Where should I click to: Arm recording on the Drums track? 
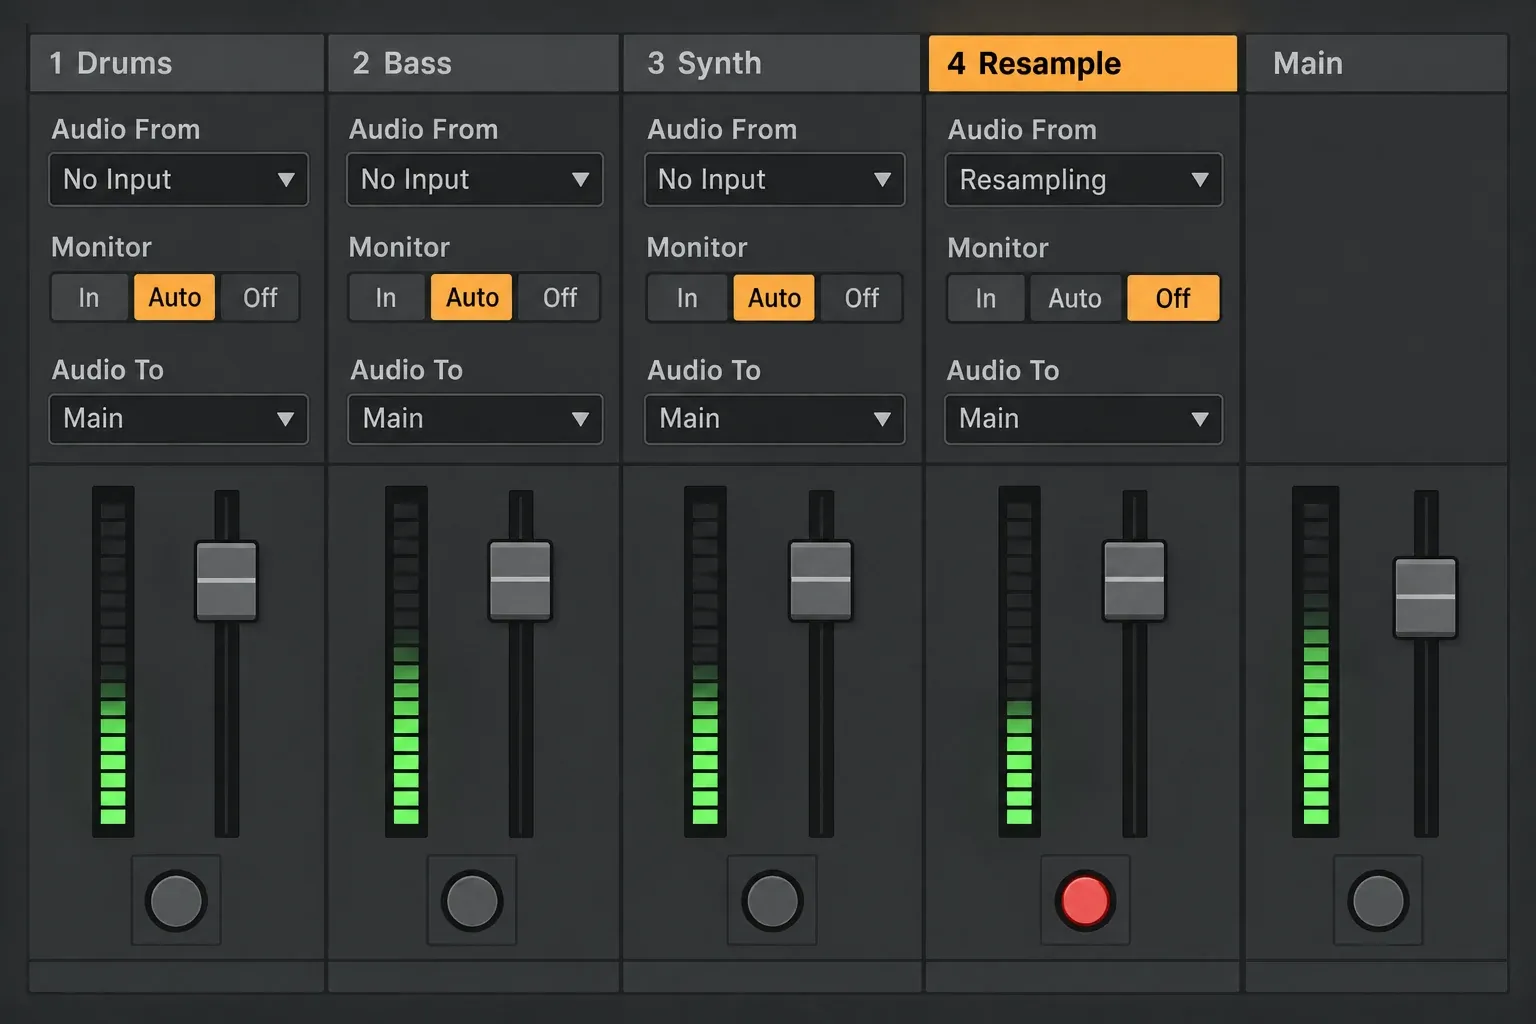[x=176, y=900]
